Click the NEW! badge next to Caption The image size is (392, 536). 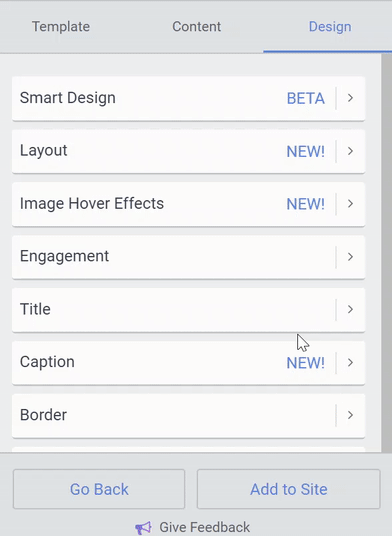(x=306, y=363)
